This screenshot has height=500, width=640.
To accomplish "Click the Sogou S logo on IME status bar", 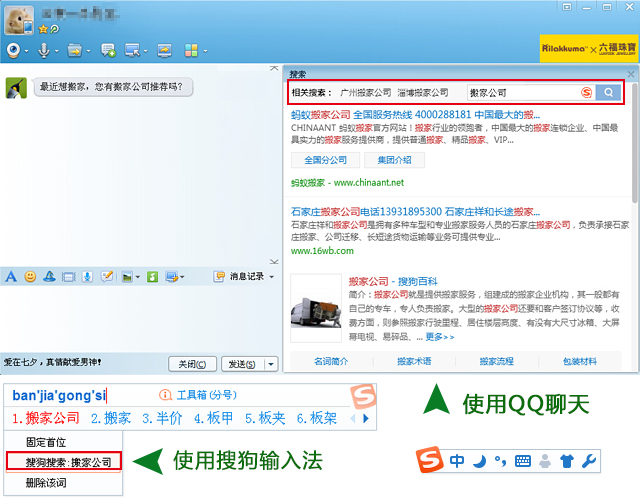I will 429,460.
